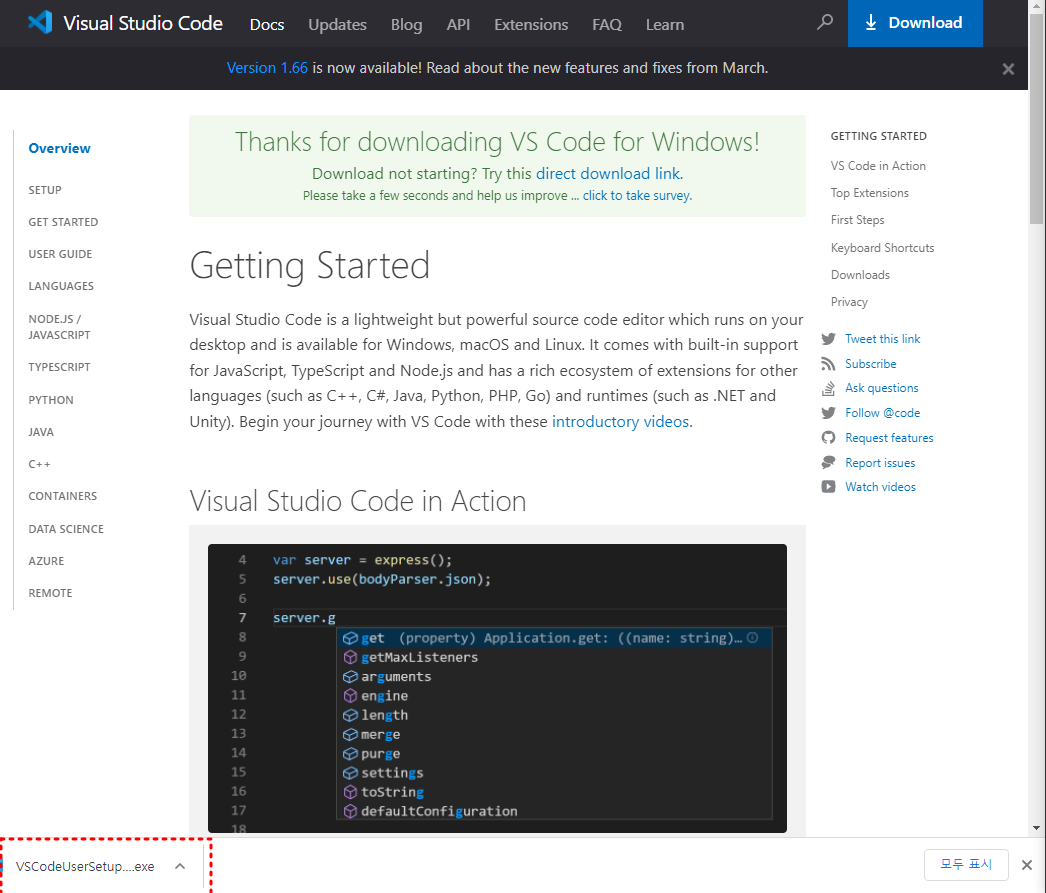Click the direct download link
The image size is (1046, 893).
pos(608,173)
